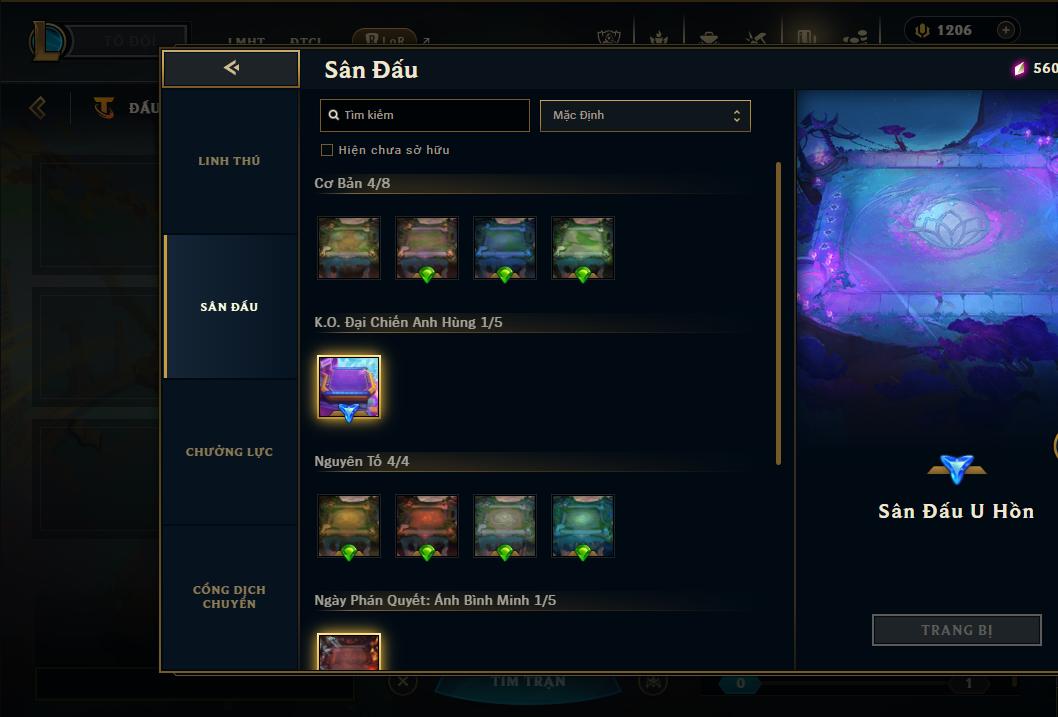Viewport: 1058px width, 717px height.
Task: Click the dropdown arrows on Mặc Định
Action: coord(737,116)
